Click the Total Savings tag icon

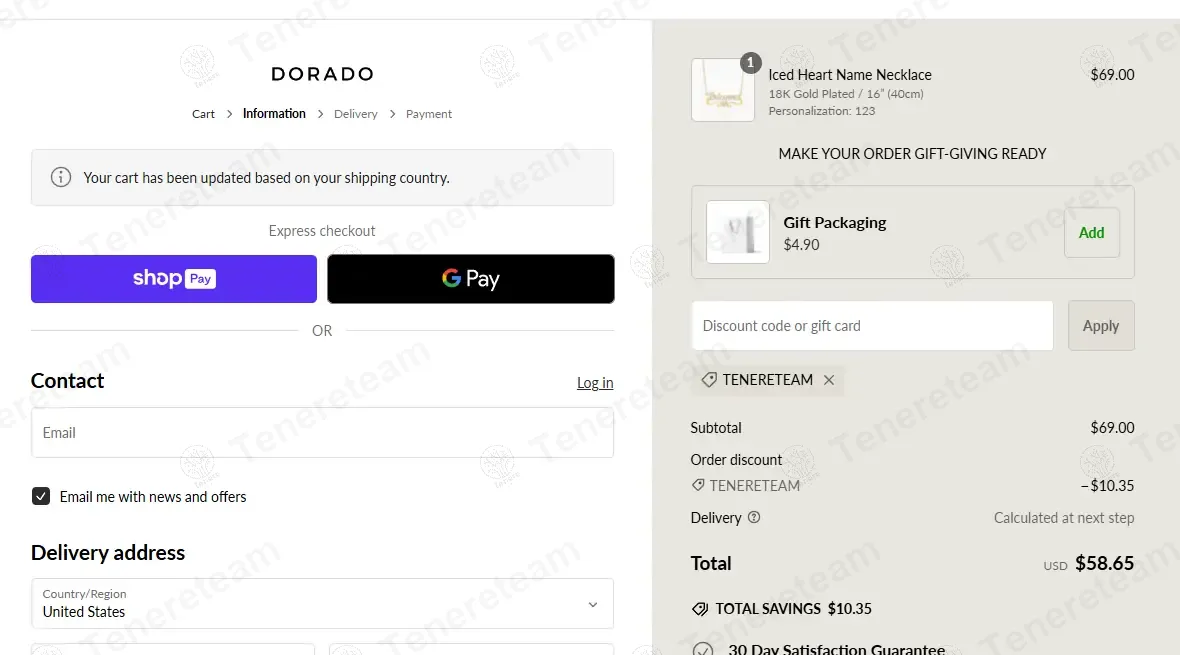pos(700,609)
